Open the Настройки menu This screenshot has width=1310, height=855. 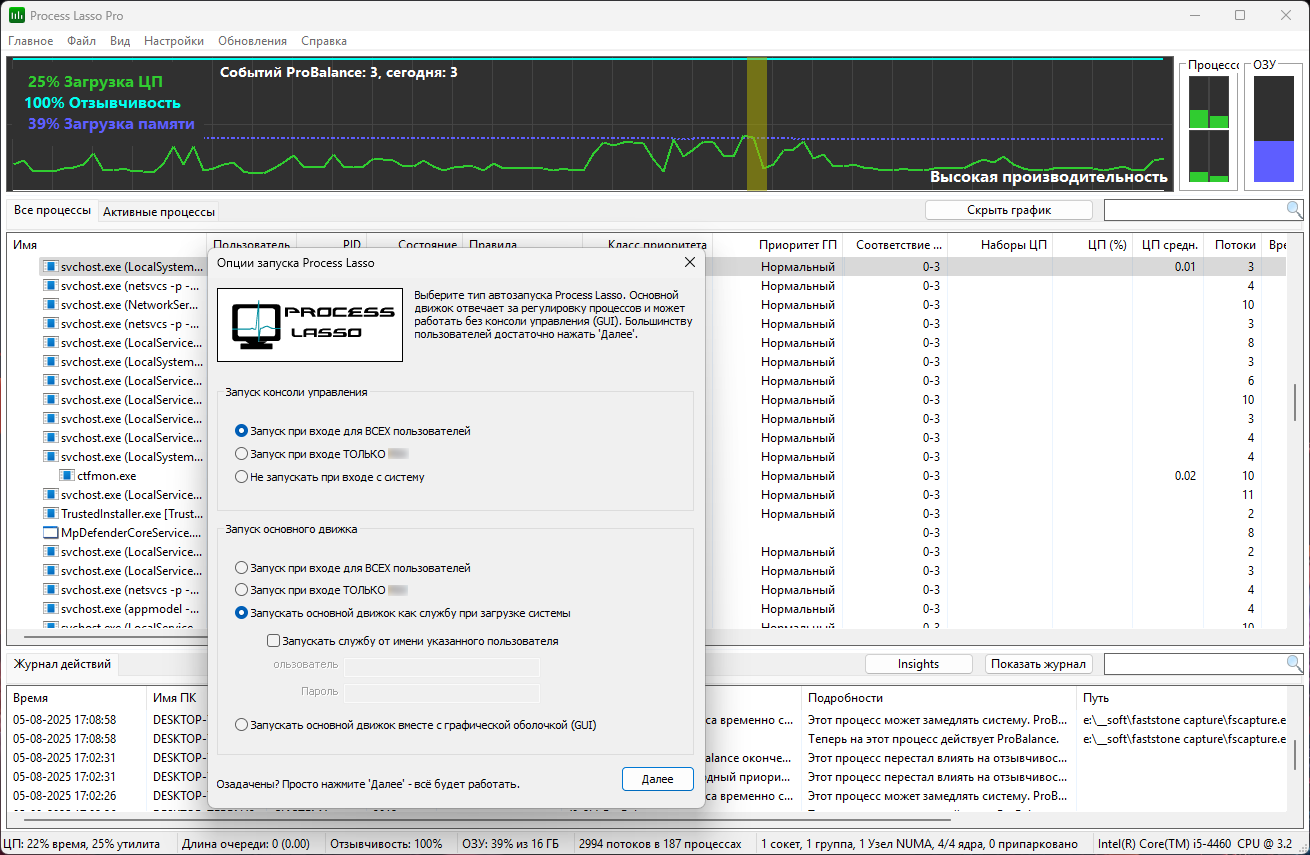point(174,41)
